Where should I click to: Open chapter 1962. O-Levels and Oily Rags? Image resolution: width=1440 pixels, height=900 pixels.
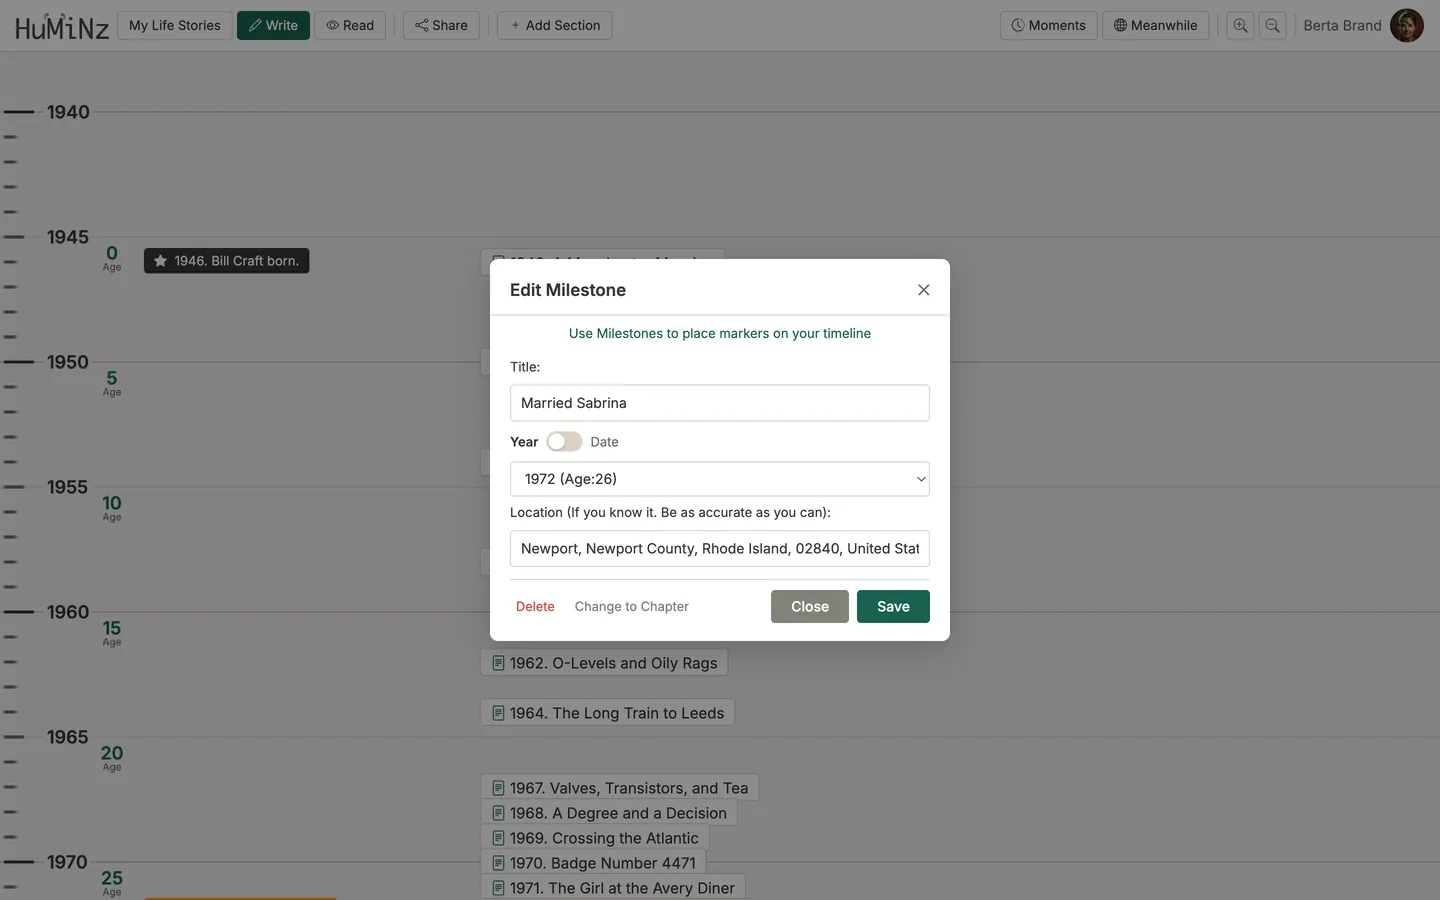pyautogui.click(x=604, y=663)
